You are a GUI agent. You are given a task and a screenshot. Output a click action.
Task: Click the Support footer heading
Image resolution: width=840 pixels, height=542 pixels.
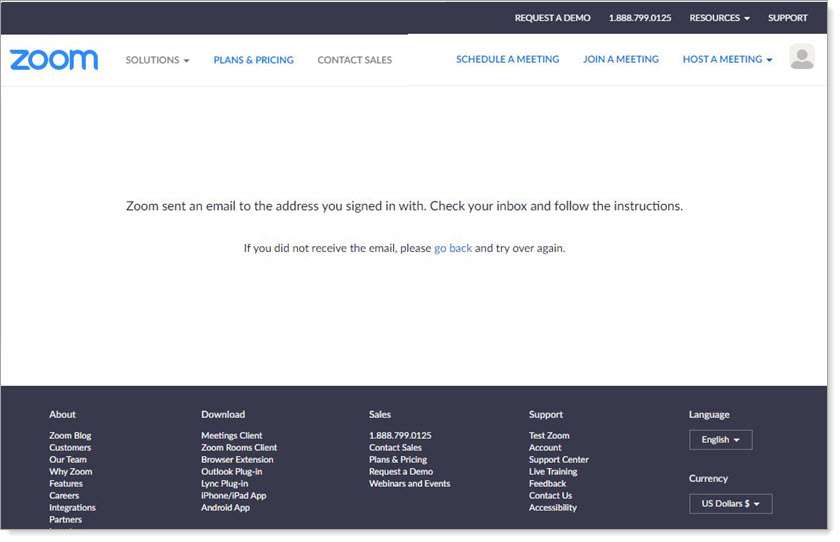coord(545,415)
